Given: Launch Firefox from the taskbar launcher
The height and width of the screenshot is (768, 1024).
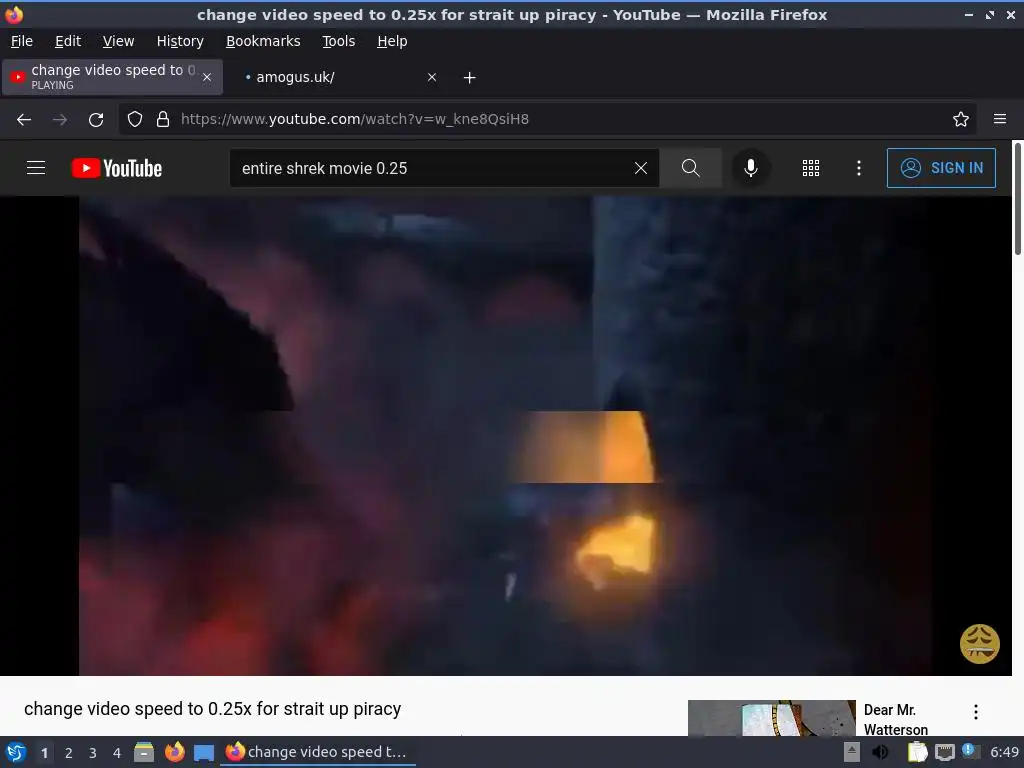Looking at the screenshot, I should [x=174, y=752].
